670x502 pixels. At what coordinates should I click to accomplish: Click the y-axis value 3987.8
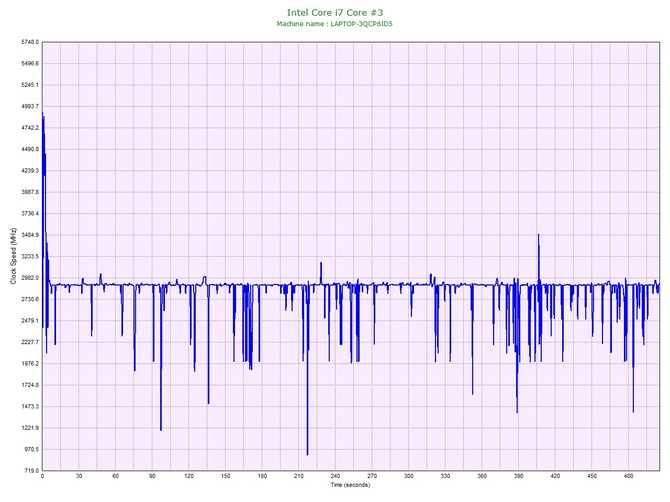(30, 192)
